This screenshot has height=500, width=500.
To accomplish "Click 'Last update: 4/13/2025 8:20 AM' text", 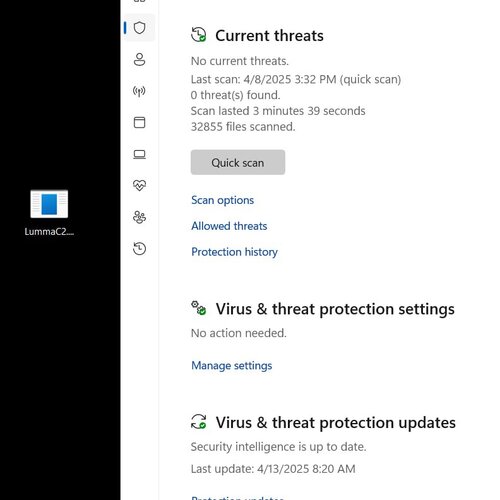I will tap(273, 469).
